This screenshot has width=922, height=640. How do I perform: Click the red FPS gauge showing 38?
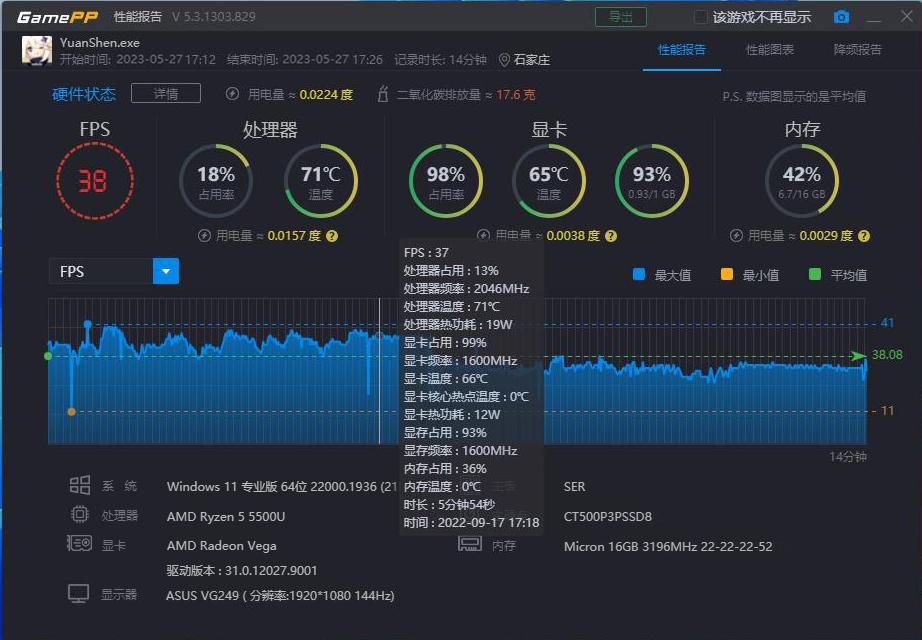[95, 178]
